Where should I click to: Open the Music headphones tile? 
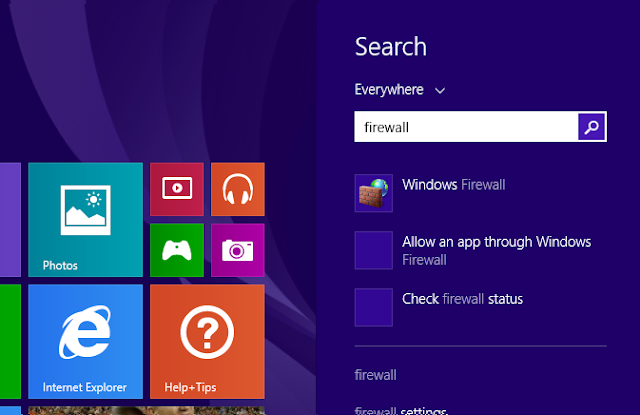238,189
